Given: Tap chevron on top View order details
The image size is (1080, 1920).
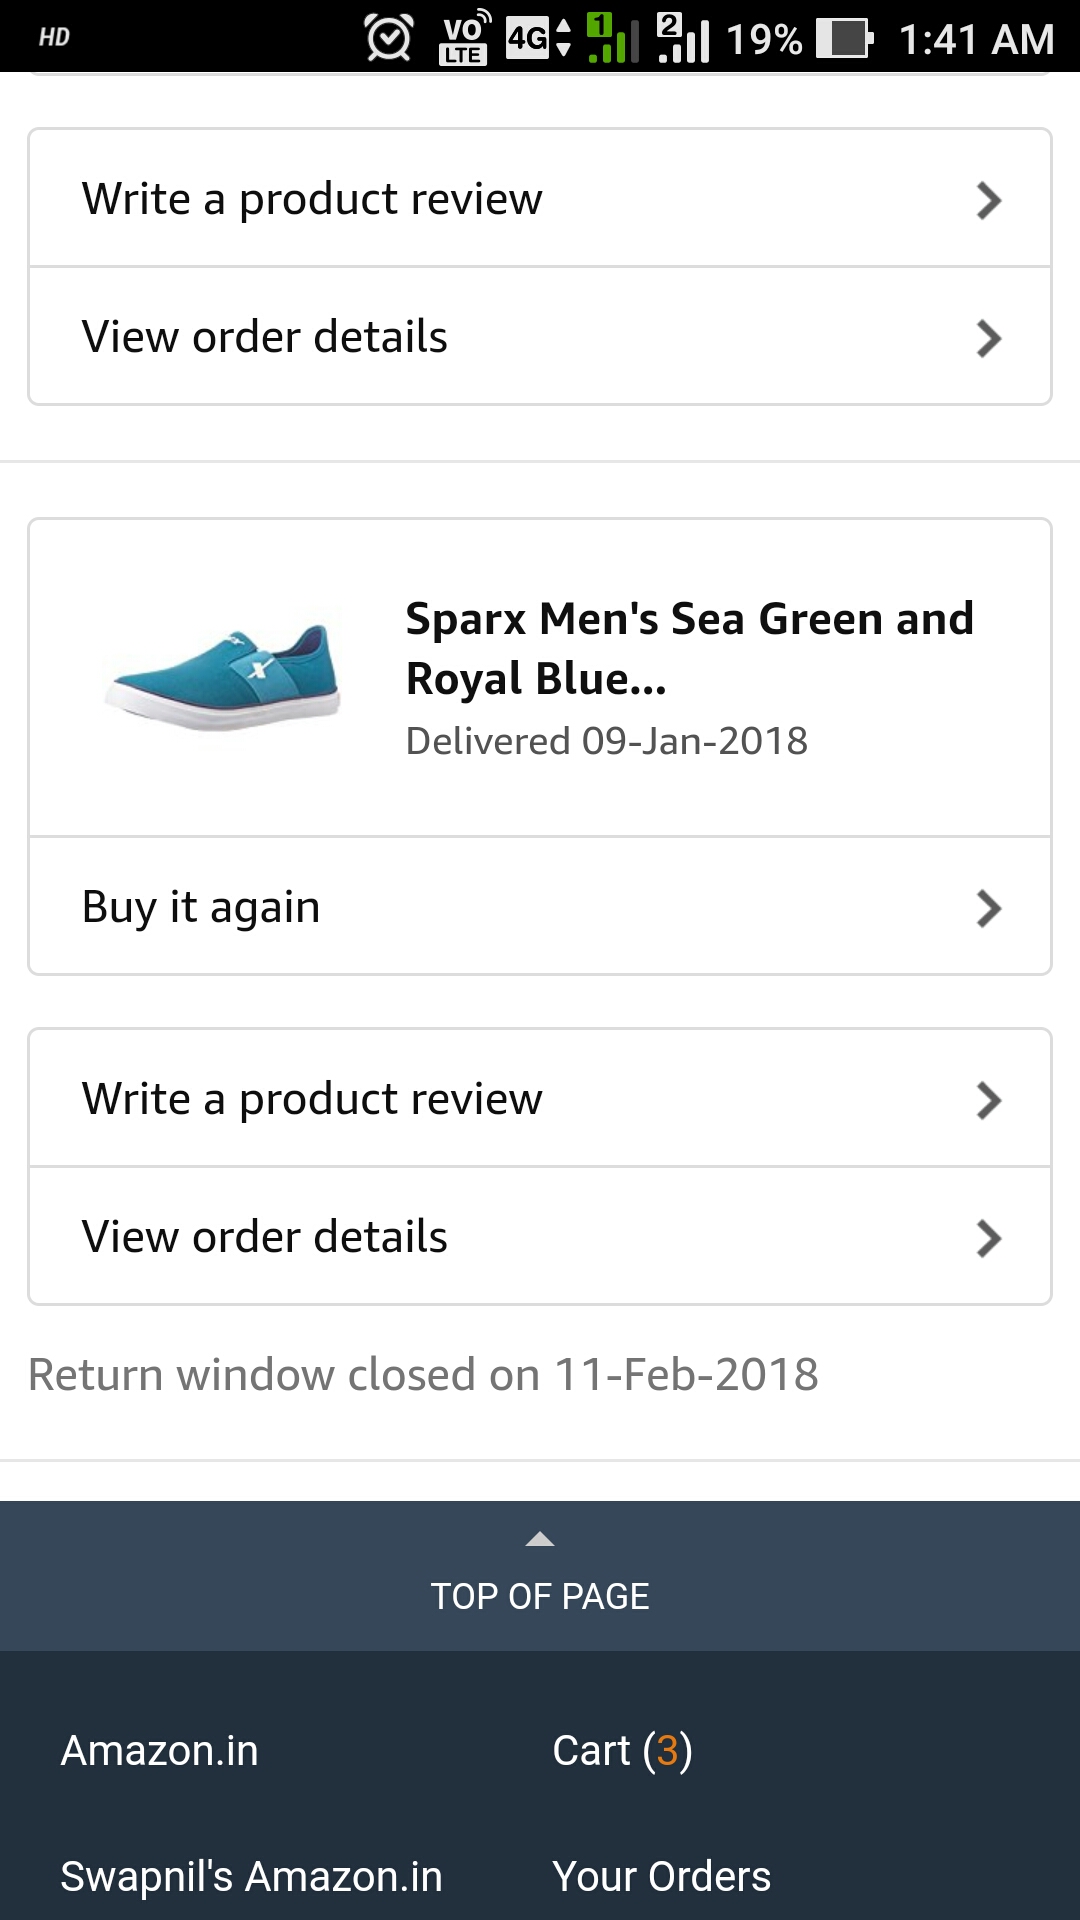Looking at the screenshot, I should click(x=988, y=338).
